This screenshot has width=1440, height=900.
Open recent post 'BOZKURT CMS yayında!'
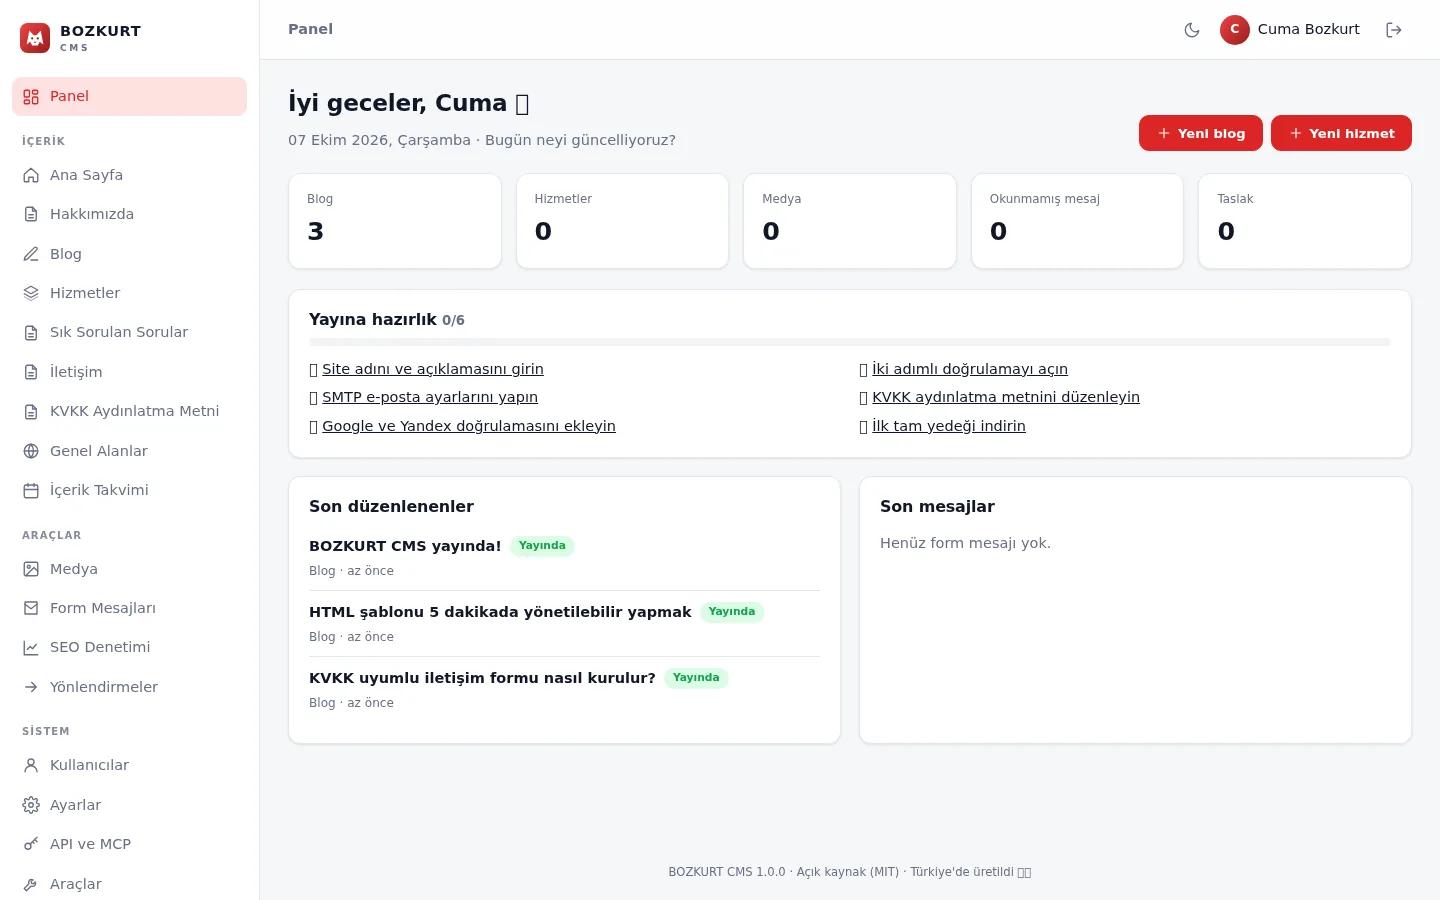[x=405, y=546]
